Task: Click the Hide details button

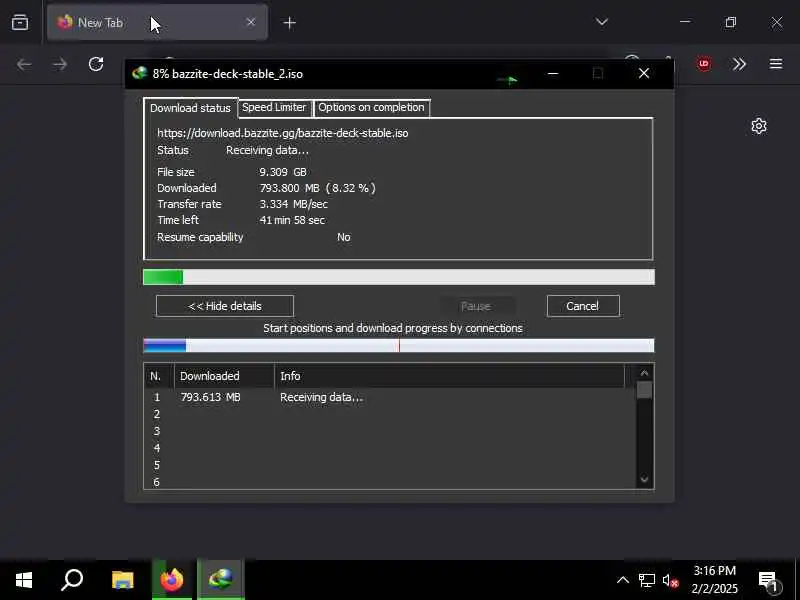Action: click(x=224, y=306)
